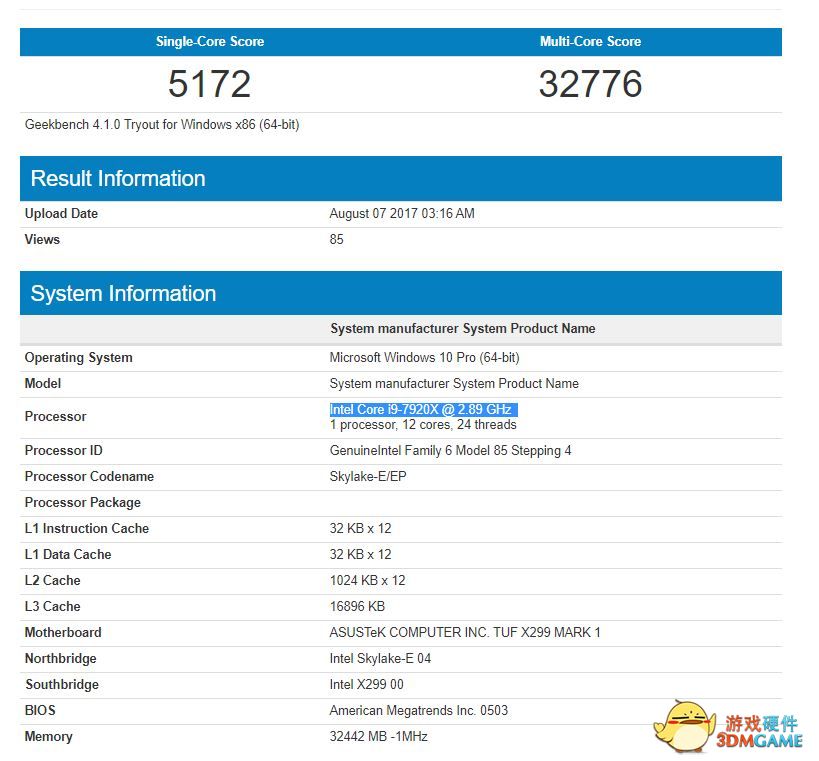Select the L1 Data Cache label
This screenshot has width=819, height=761.
[x=68, y=555]
